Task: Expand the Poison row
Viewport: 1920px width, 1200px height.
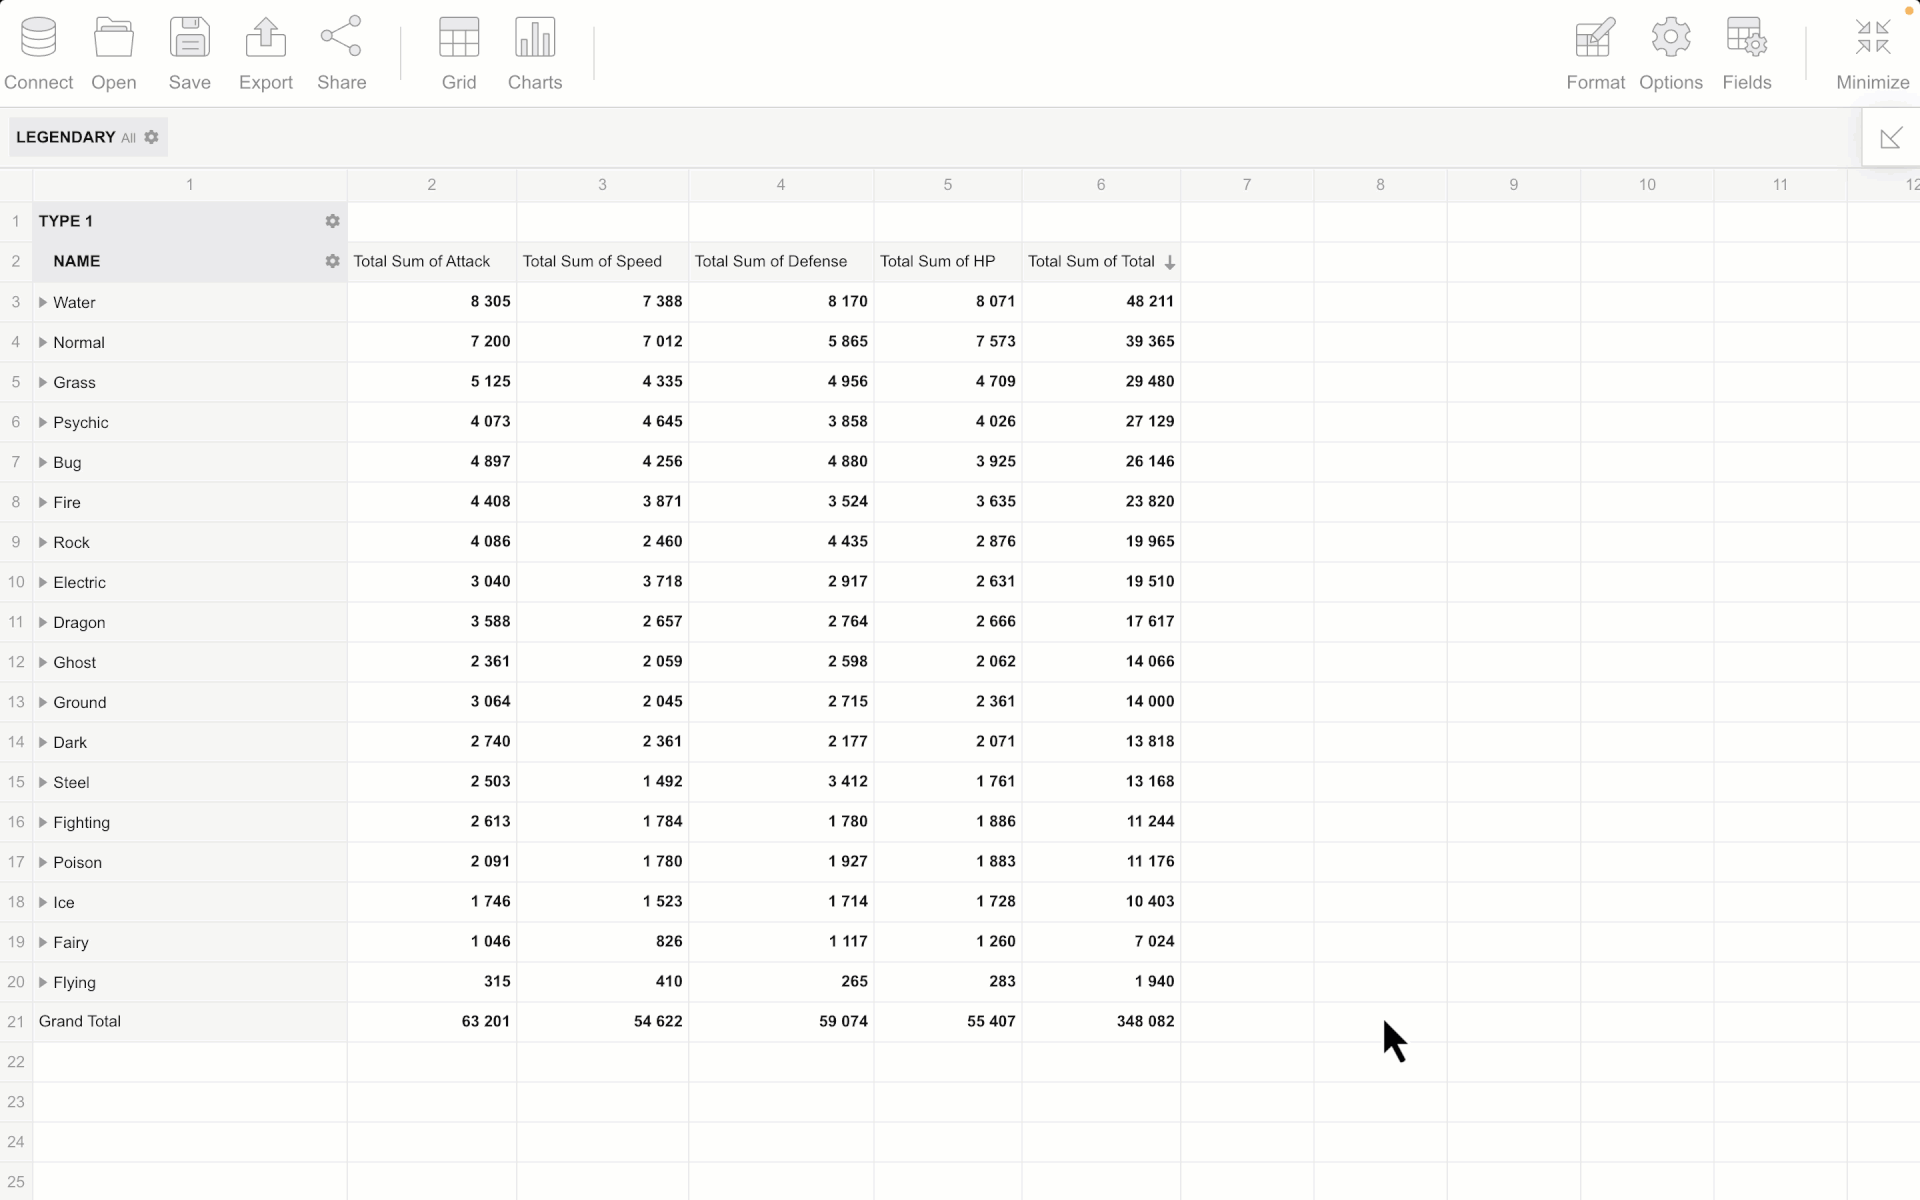Action: click(x=43, y=862)
